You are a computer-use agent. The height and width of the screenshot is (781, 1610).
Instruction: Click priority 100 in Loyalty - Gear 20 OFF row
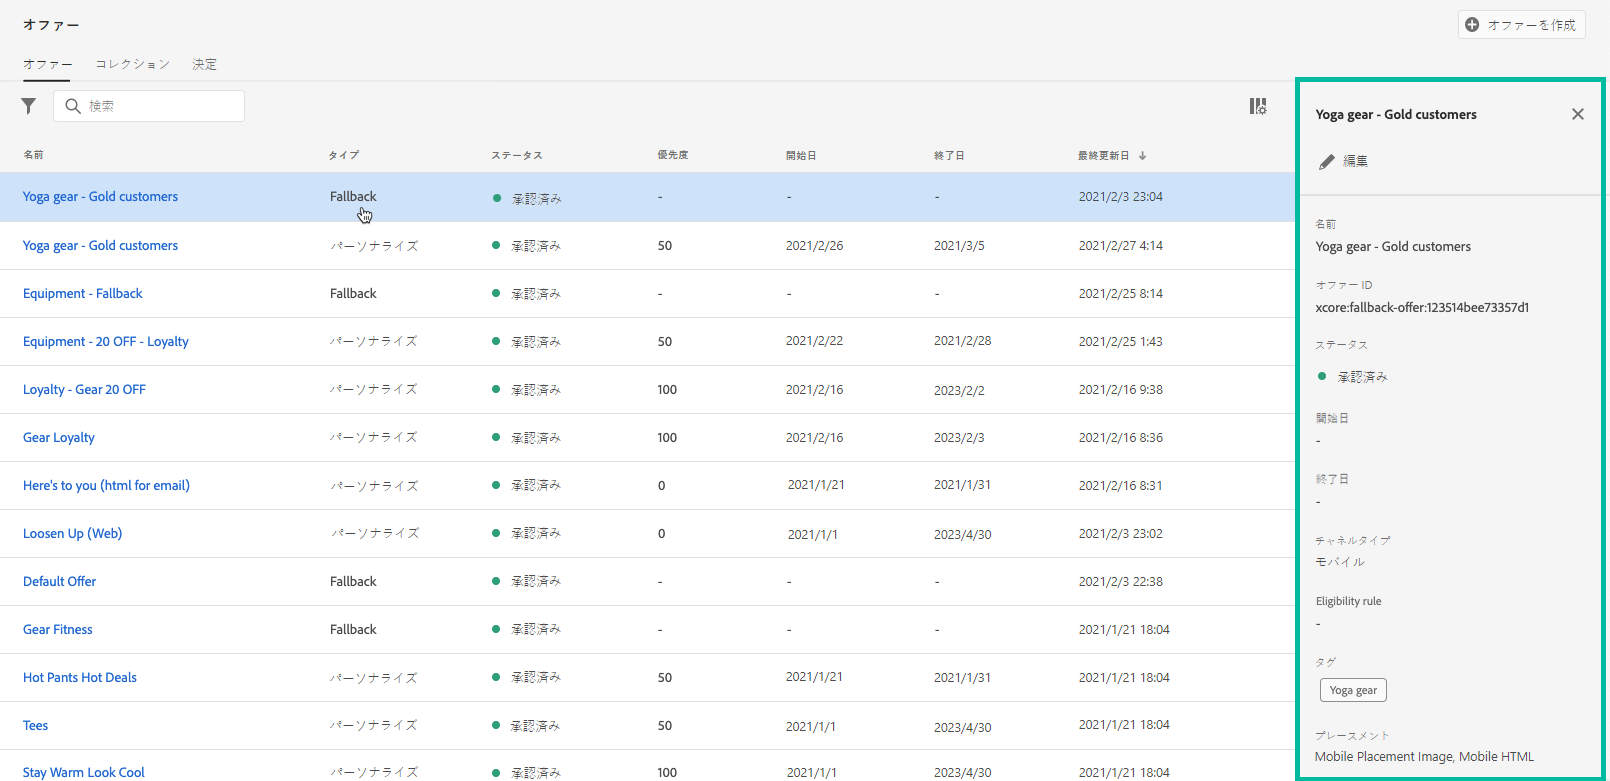point(667,390)
